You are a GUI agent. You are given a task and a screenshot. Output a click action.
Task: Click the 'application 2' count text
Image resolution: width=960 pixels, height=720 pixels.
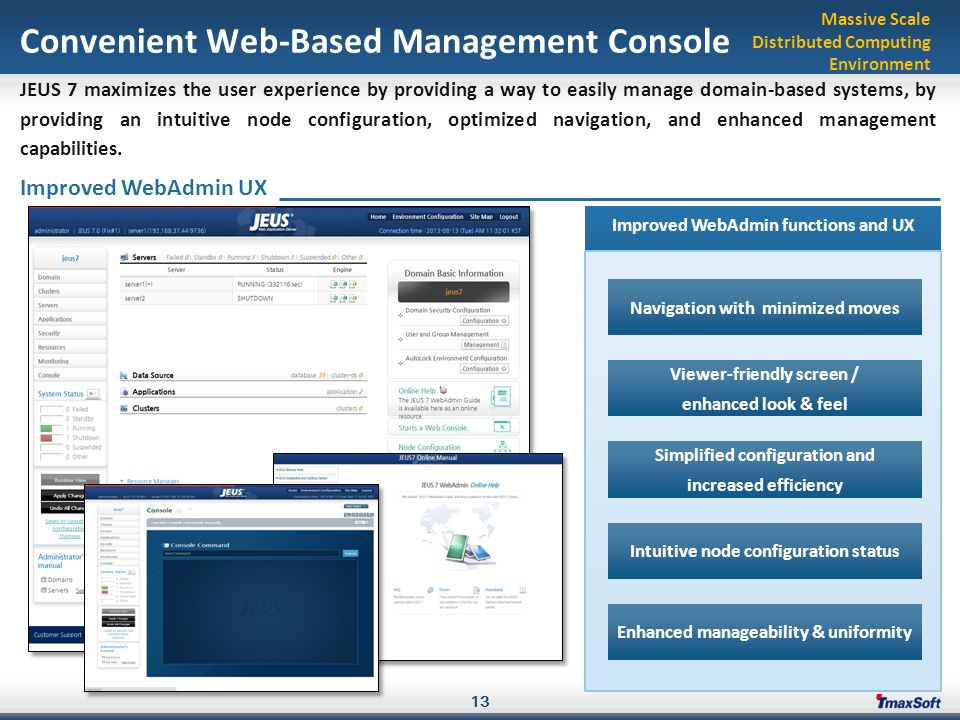pos(344,392)
